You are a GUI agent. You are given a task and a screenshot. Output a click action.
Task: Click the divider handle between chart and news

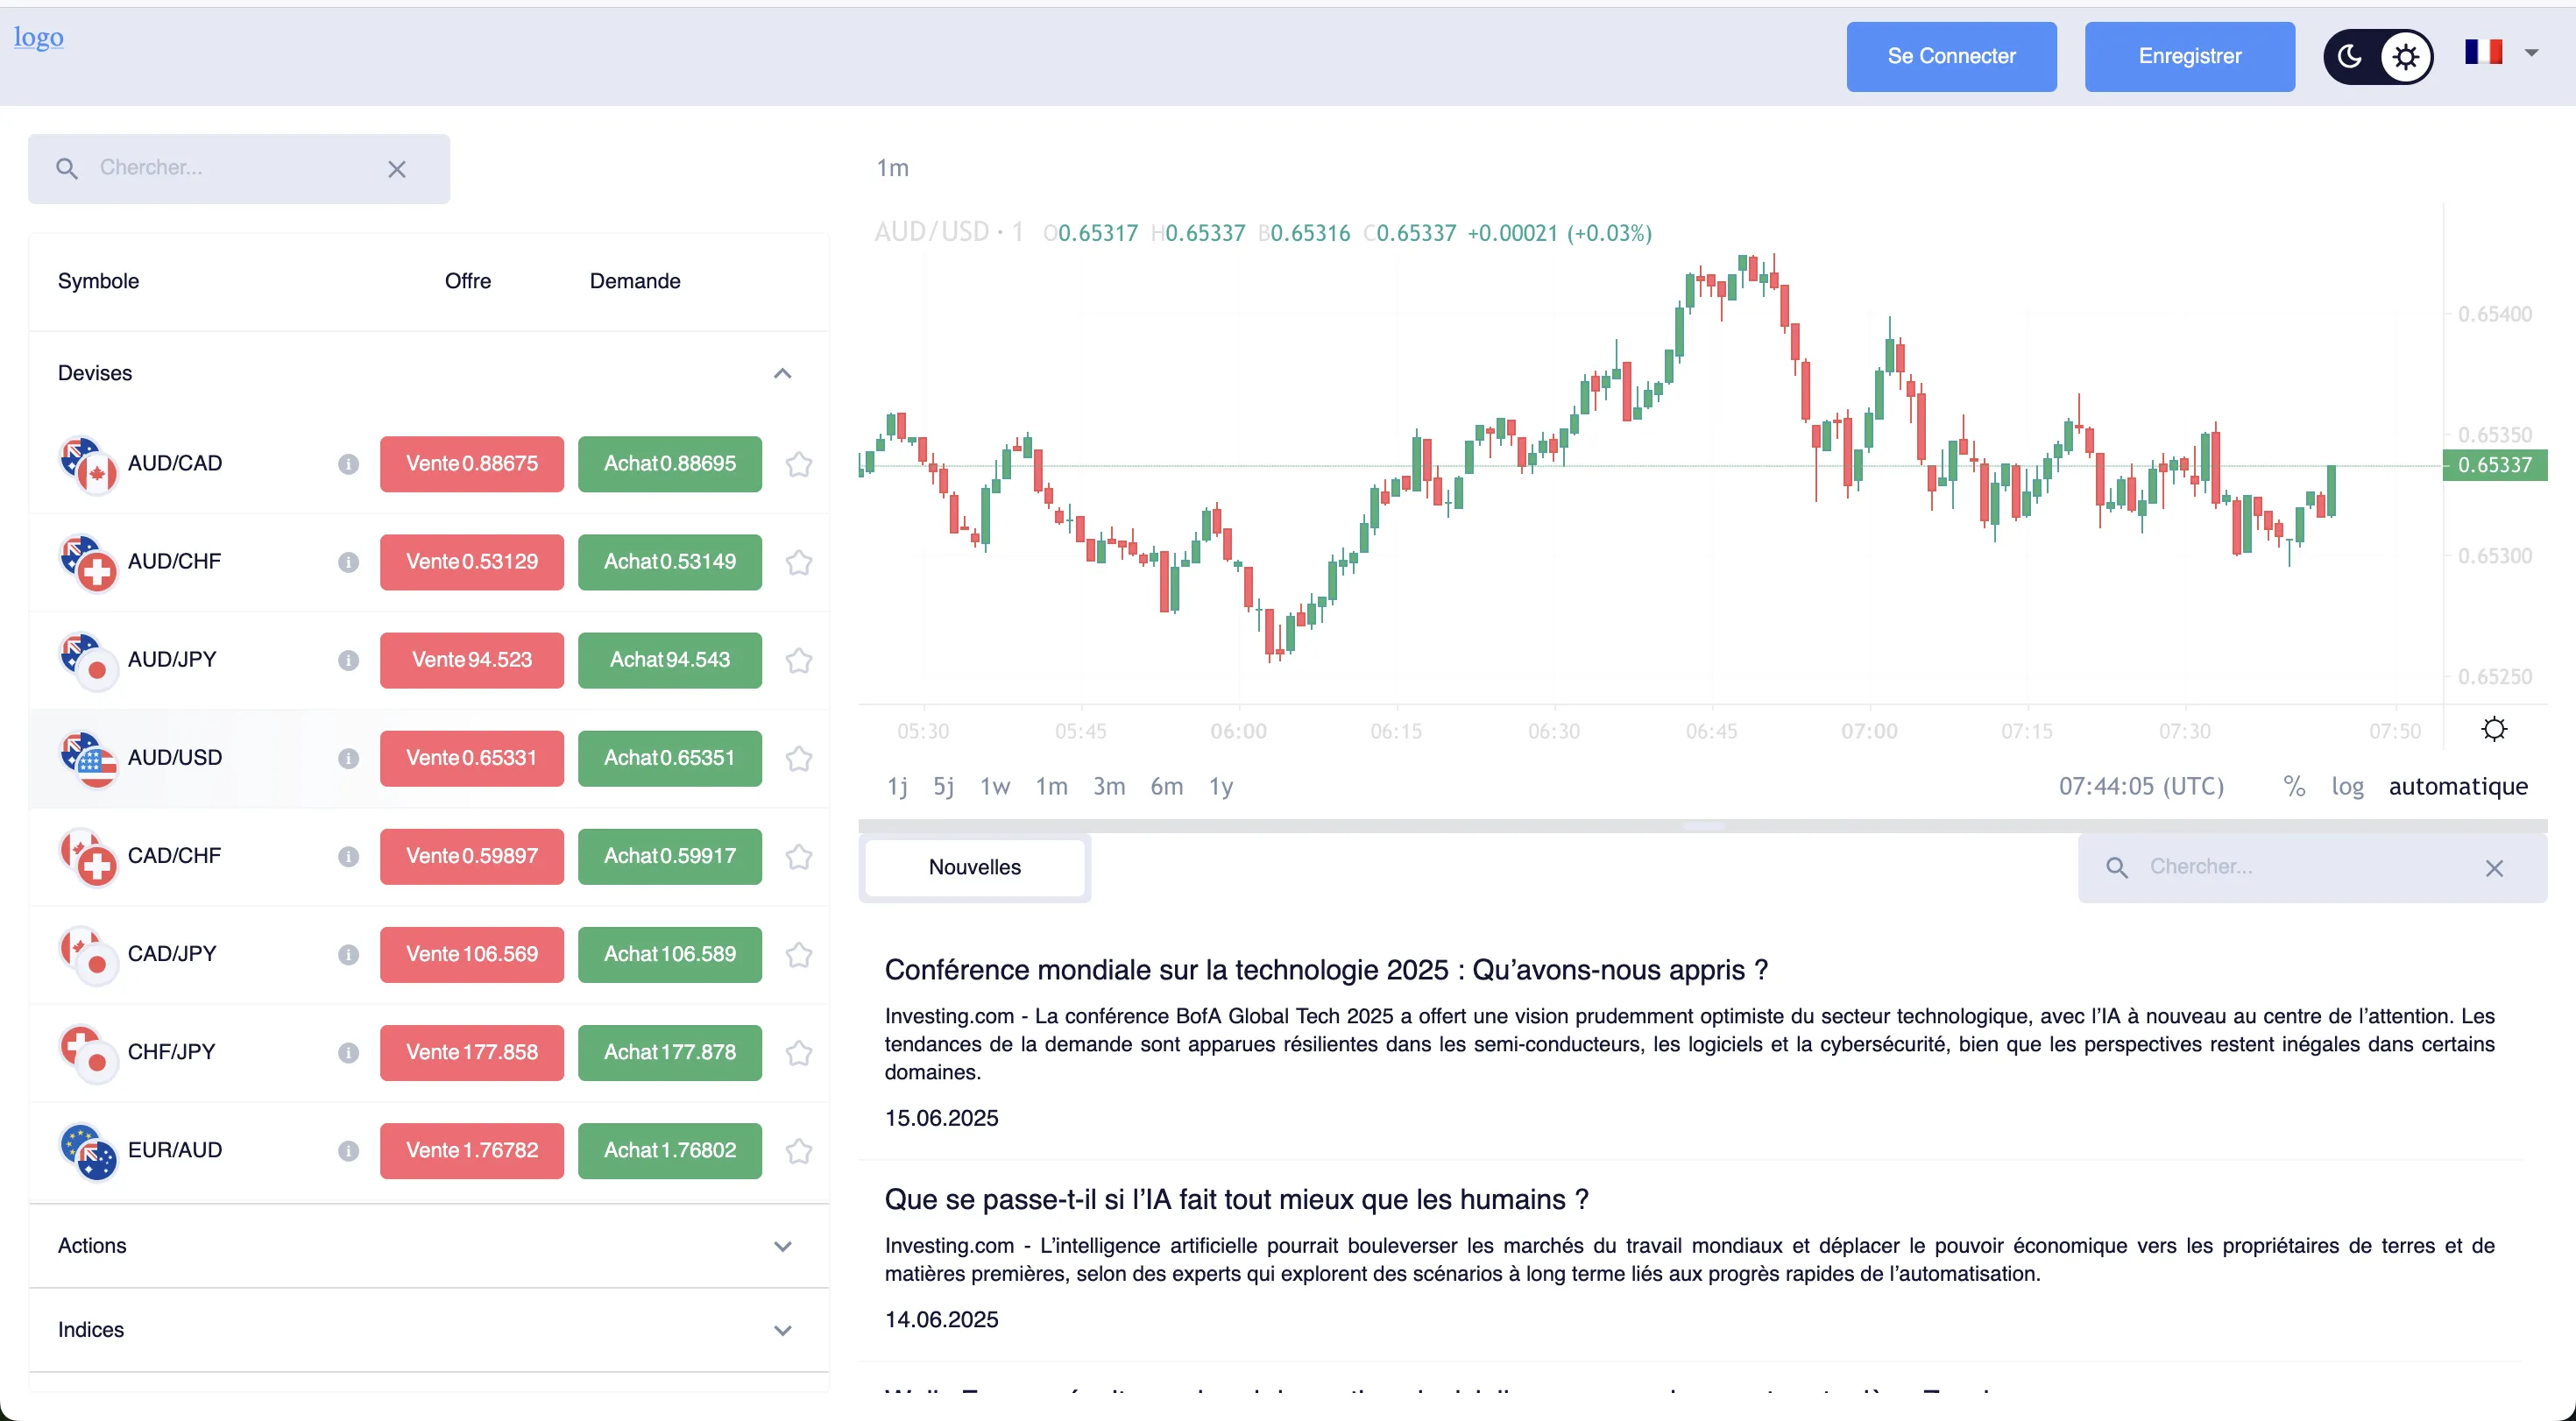pyautogui.click(x=1702, y=826)
